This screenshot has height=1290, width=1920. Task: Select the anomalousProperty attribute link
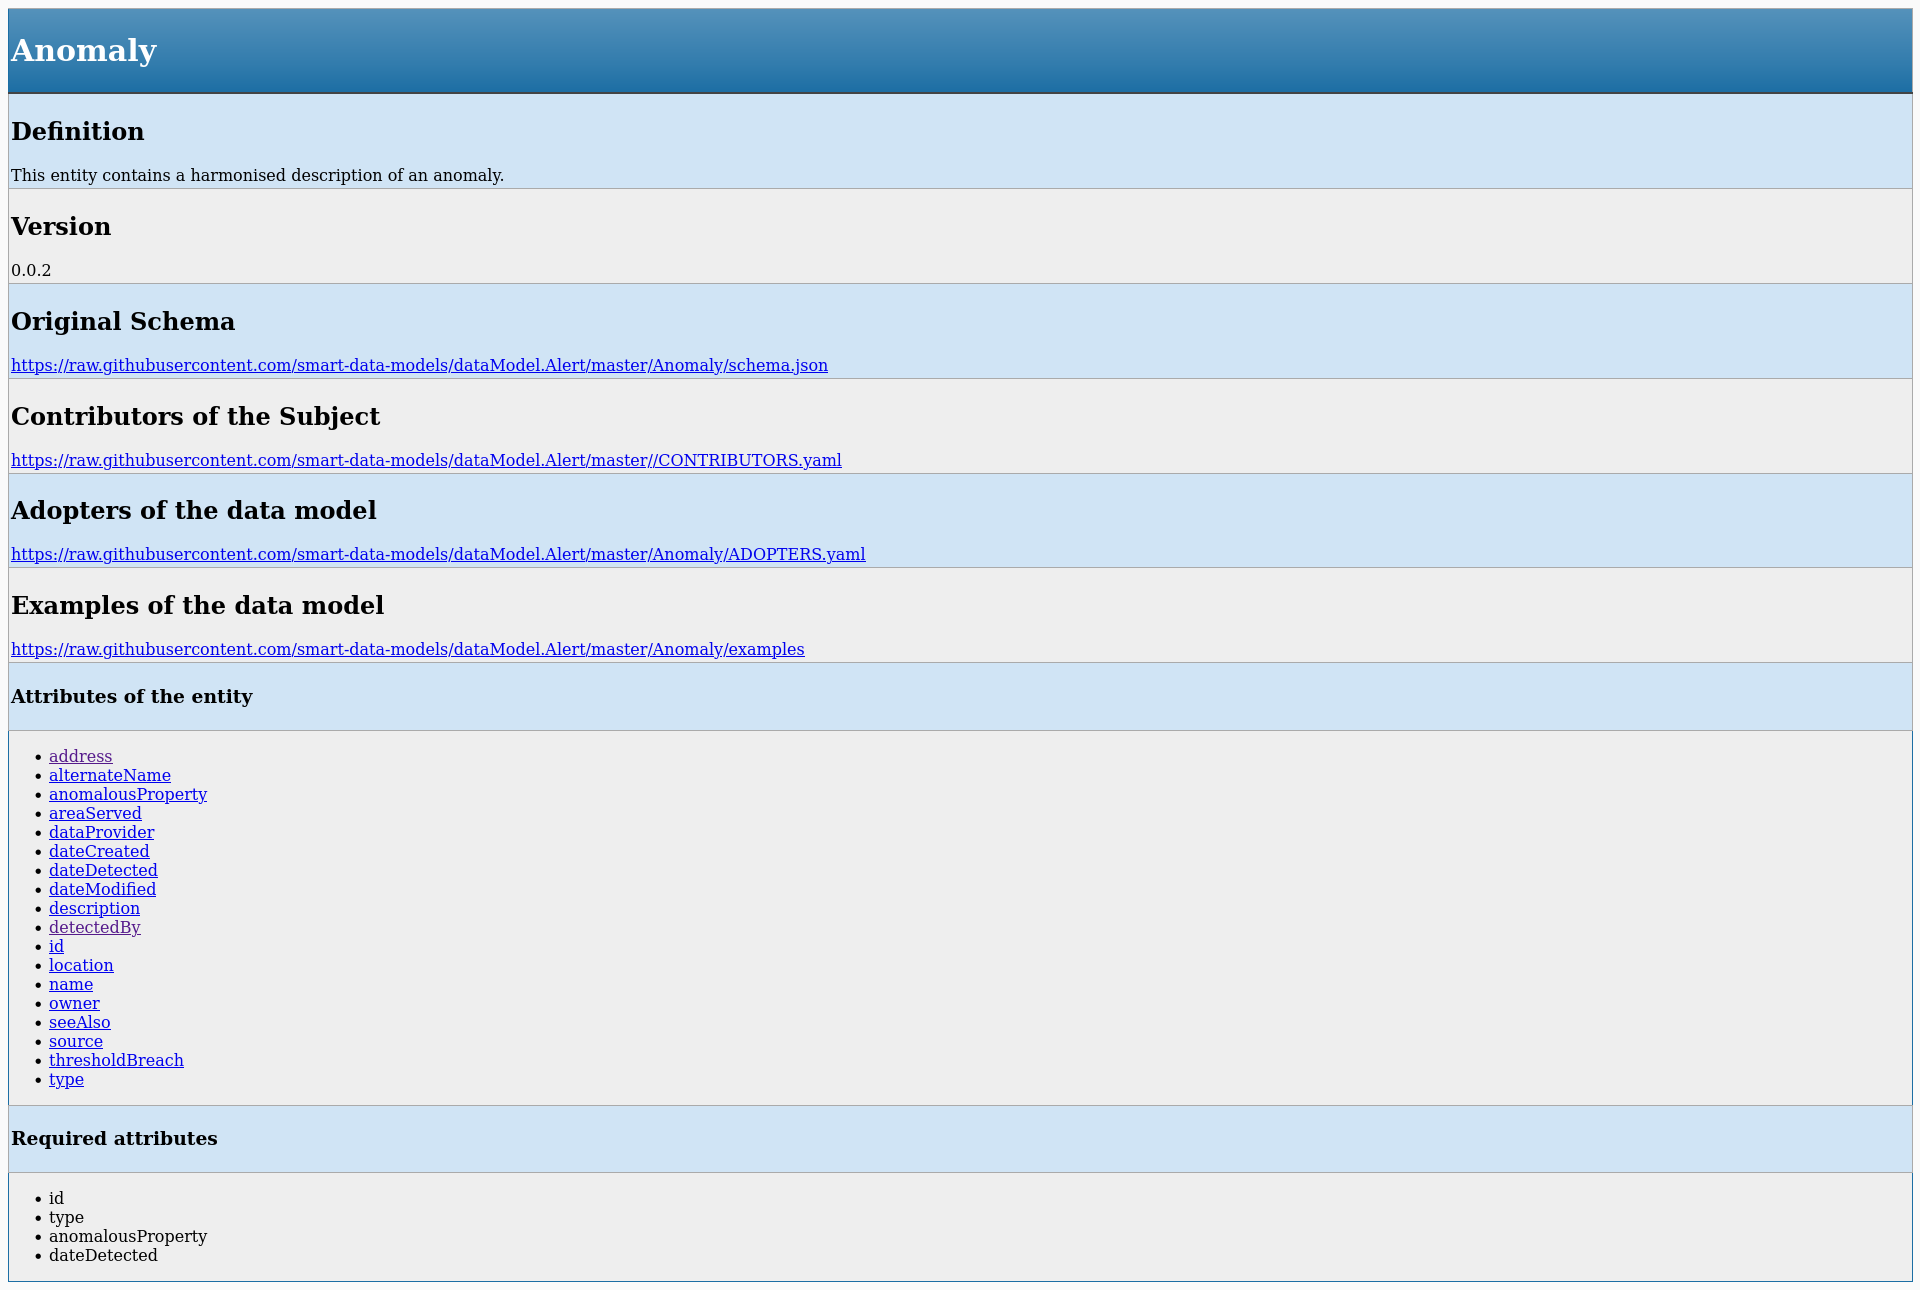point(128,794)
